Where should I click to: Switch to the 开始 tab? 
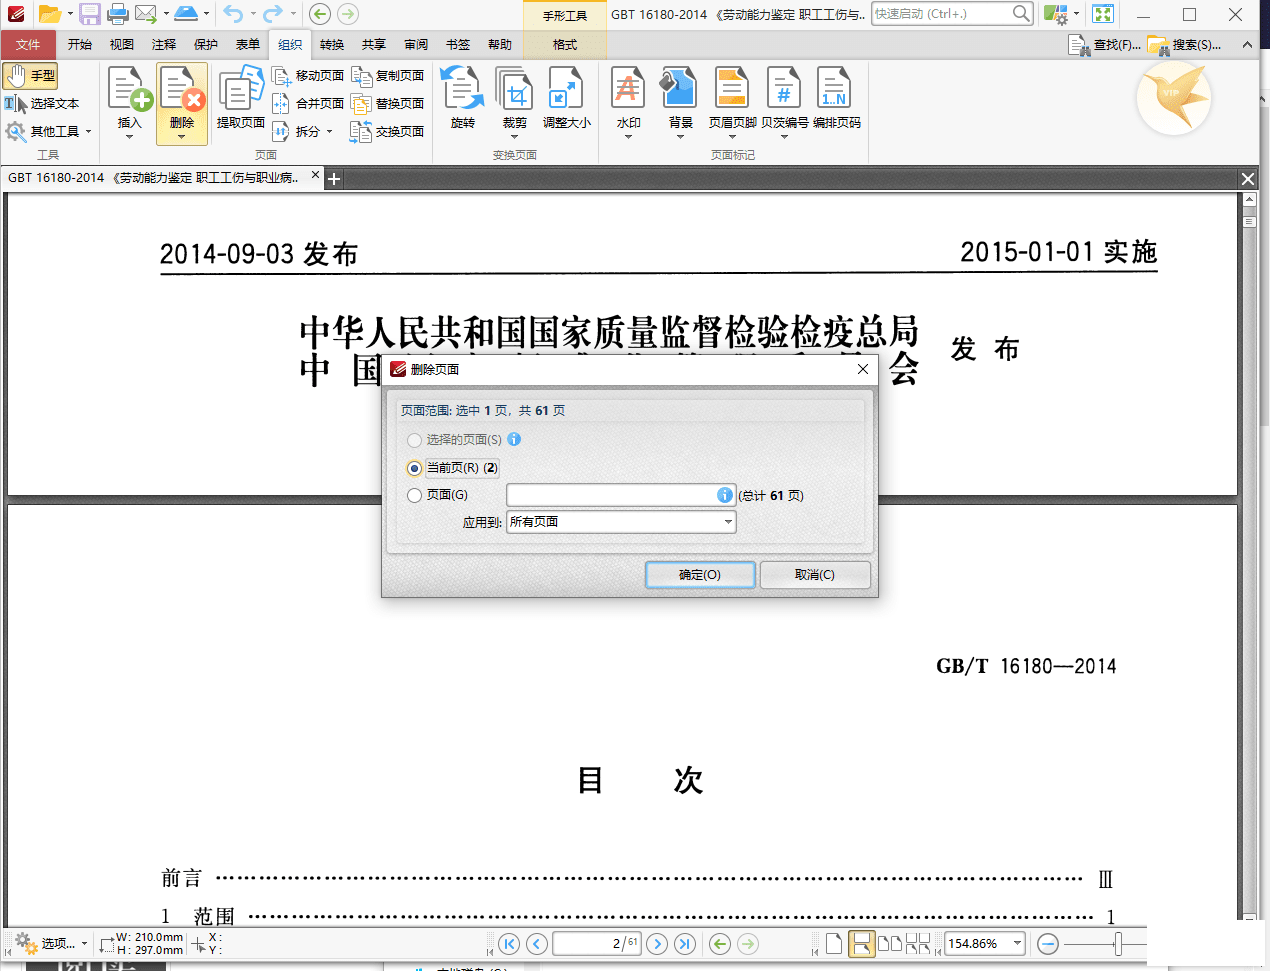pos(80,45)
